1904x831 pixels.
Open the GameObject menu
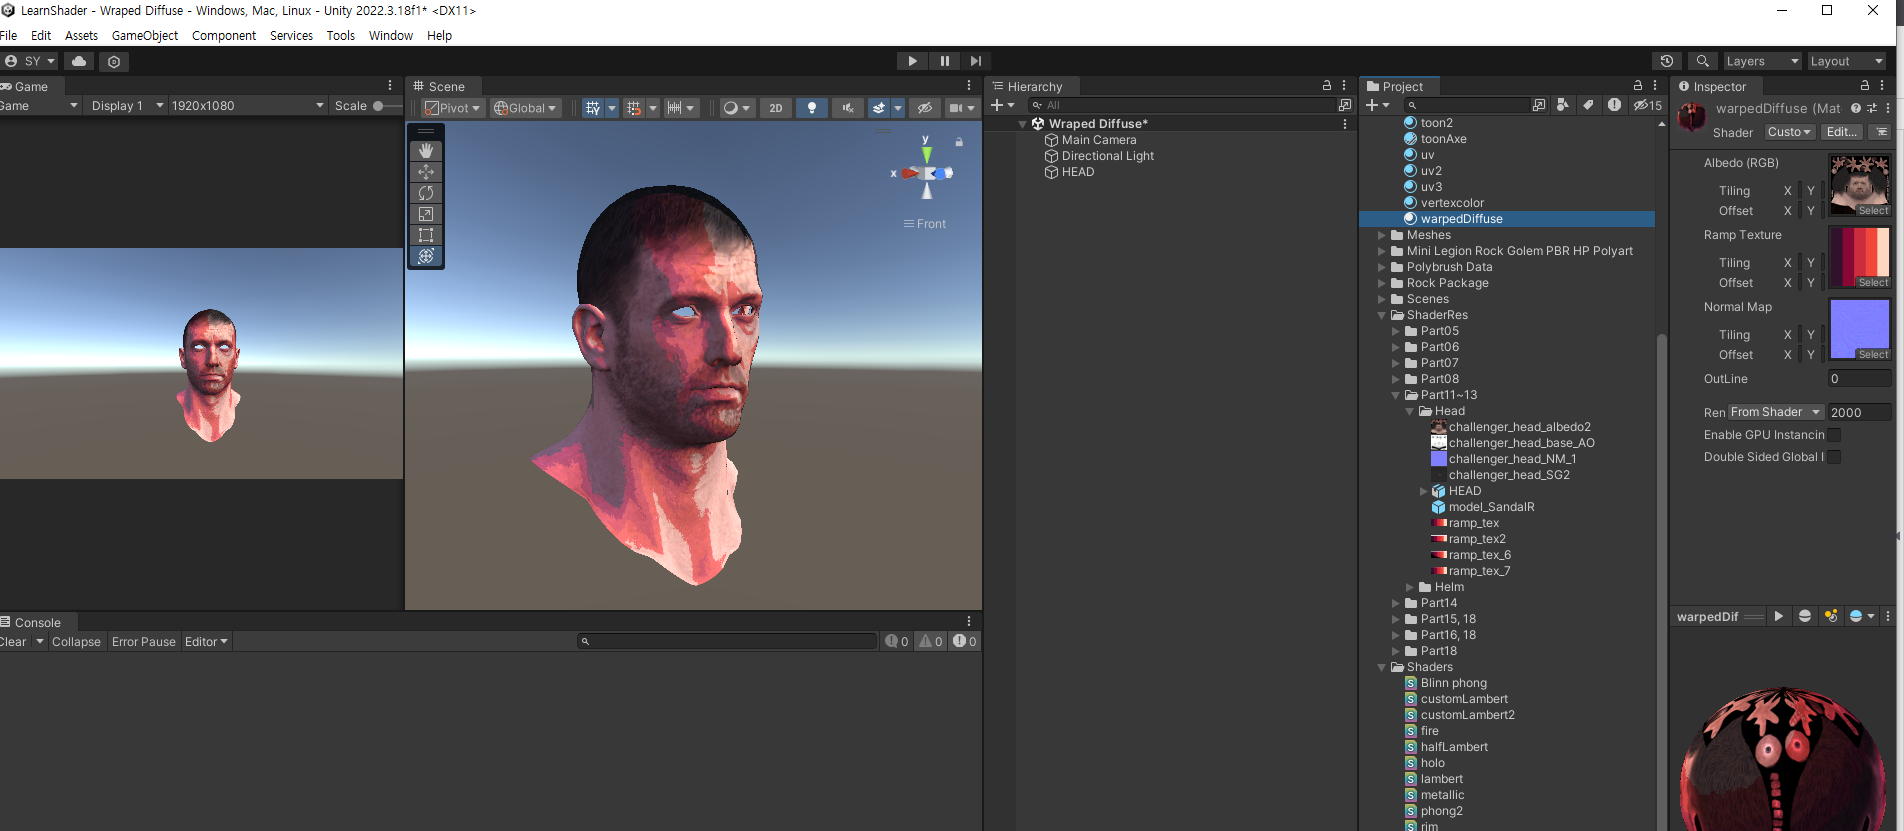[145, 35]
